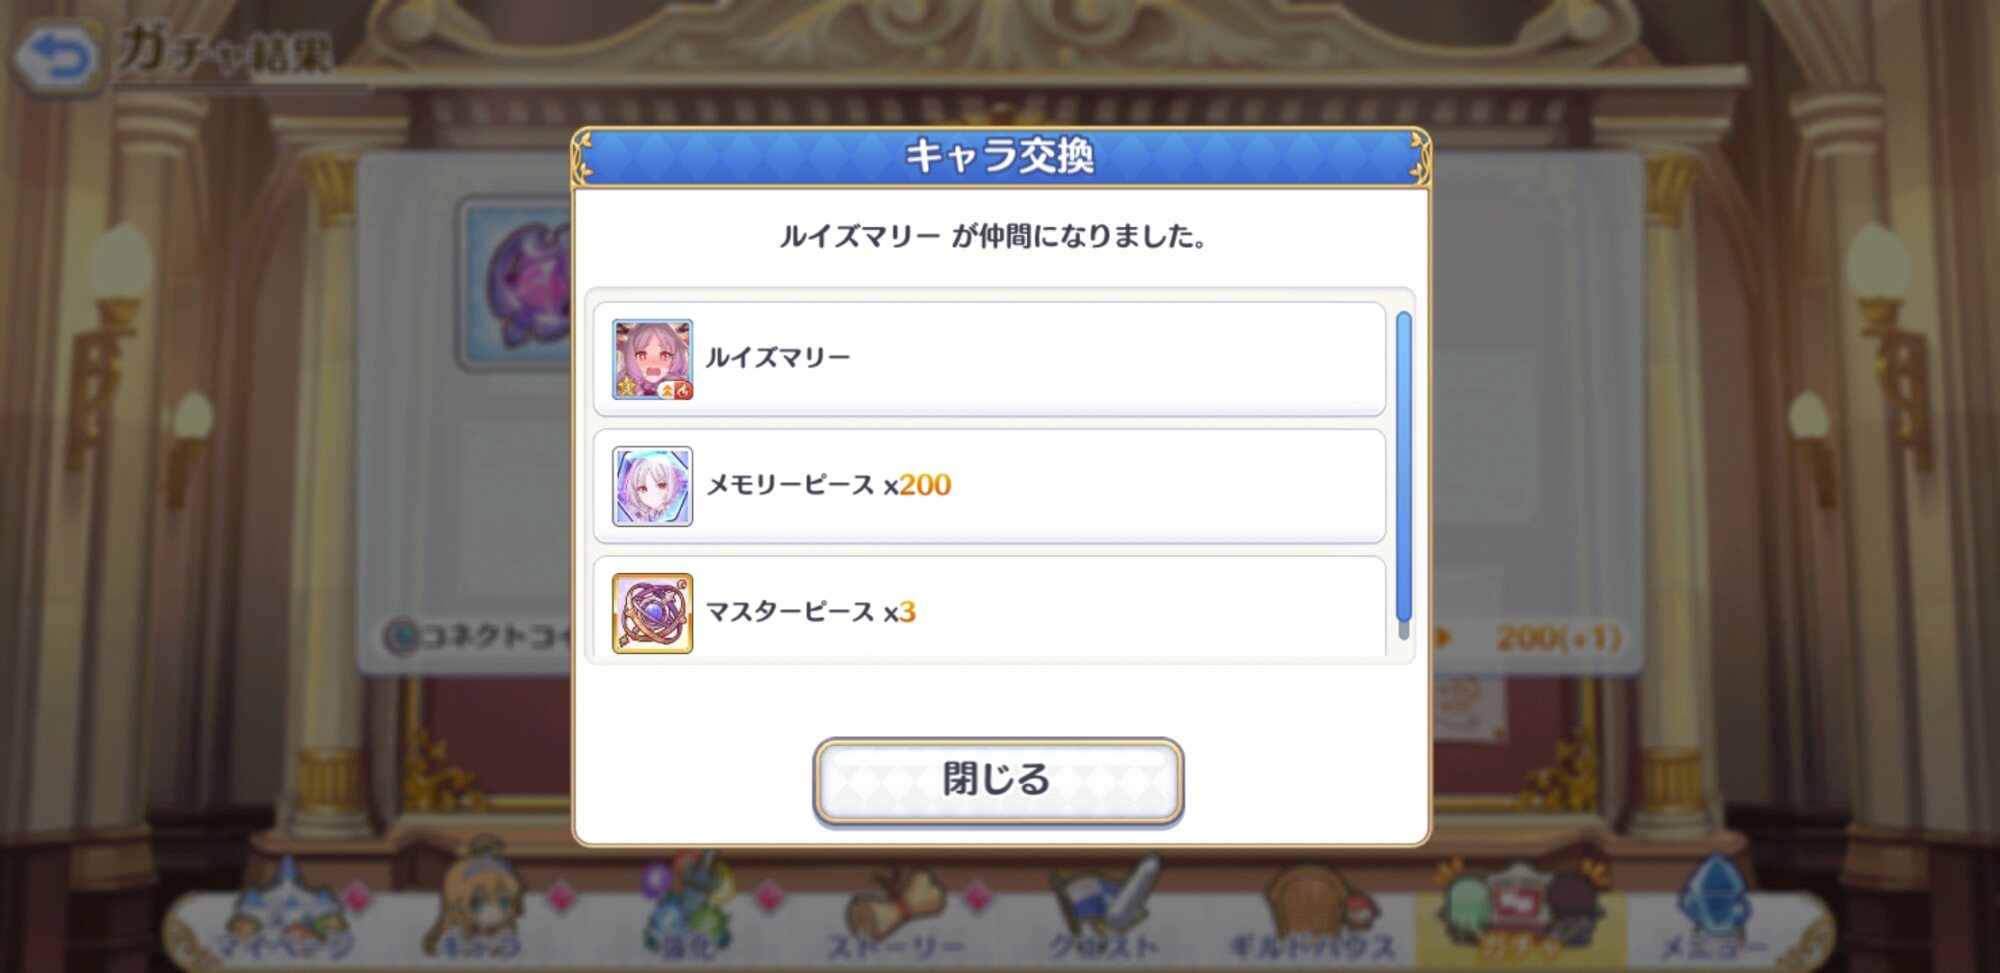Image resolution: width=2000 pixels, height=973 pixels.
Task: Click the キャラ交換 dialog title bar
Action: tap(1000, 157)
